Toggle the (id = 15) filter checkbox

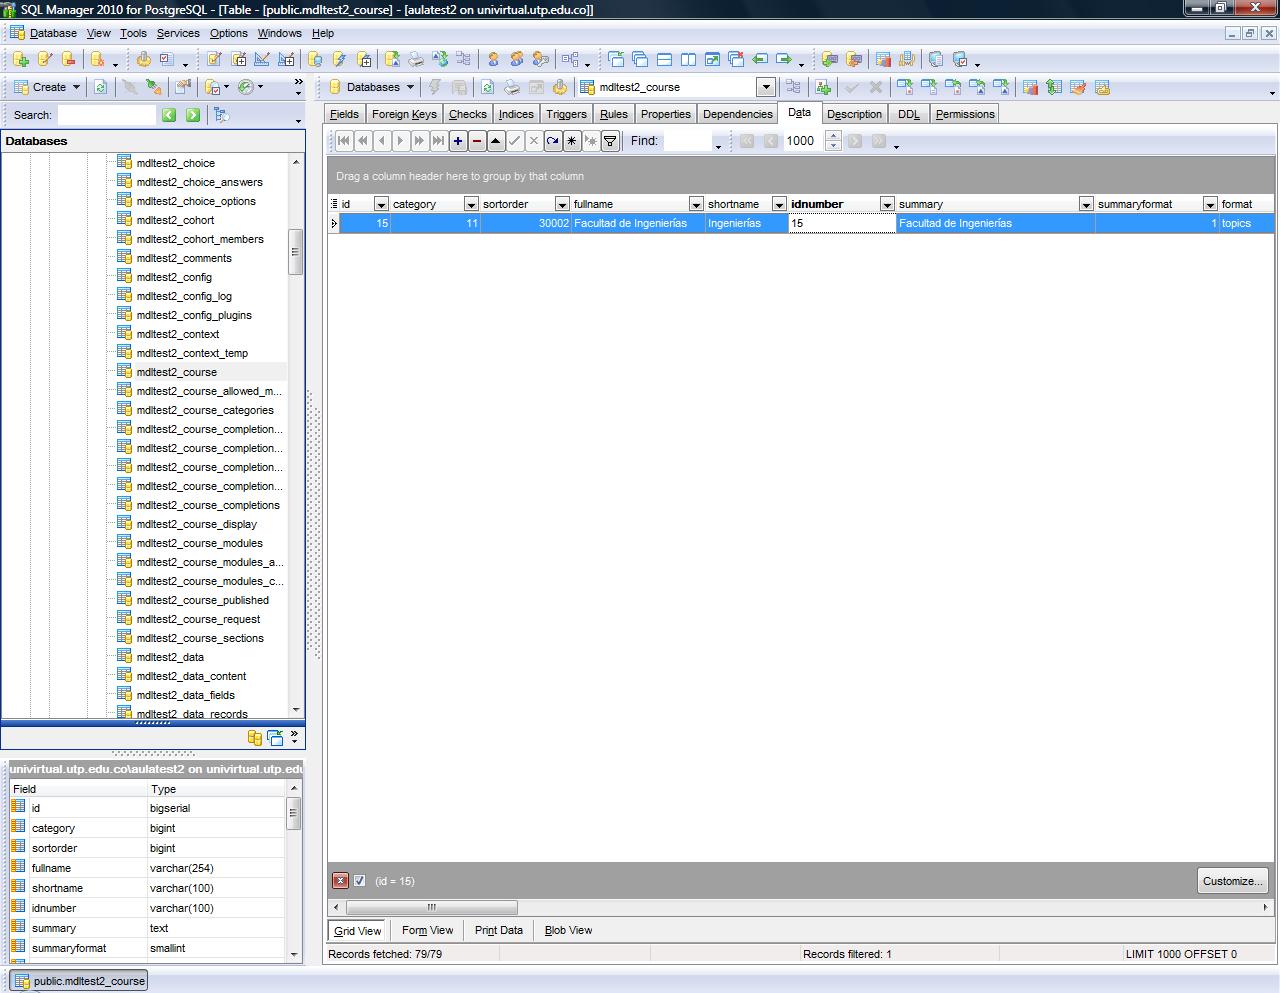360,881
